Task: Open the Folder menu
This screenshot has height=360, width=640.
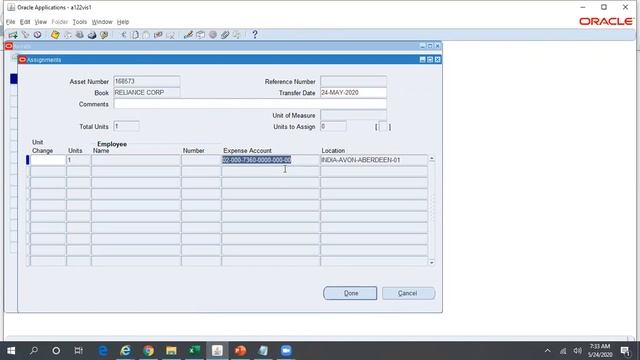Action: point(60,22)
